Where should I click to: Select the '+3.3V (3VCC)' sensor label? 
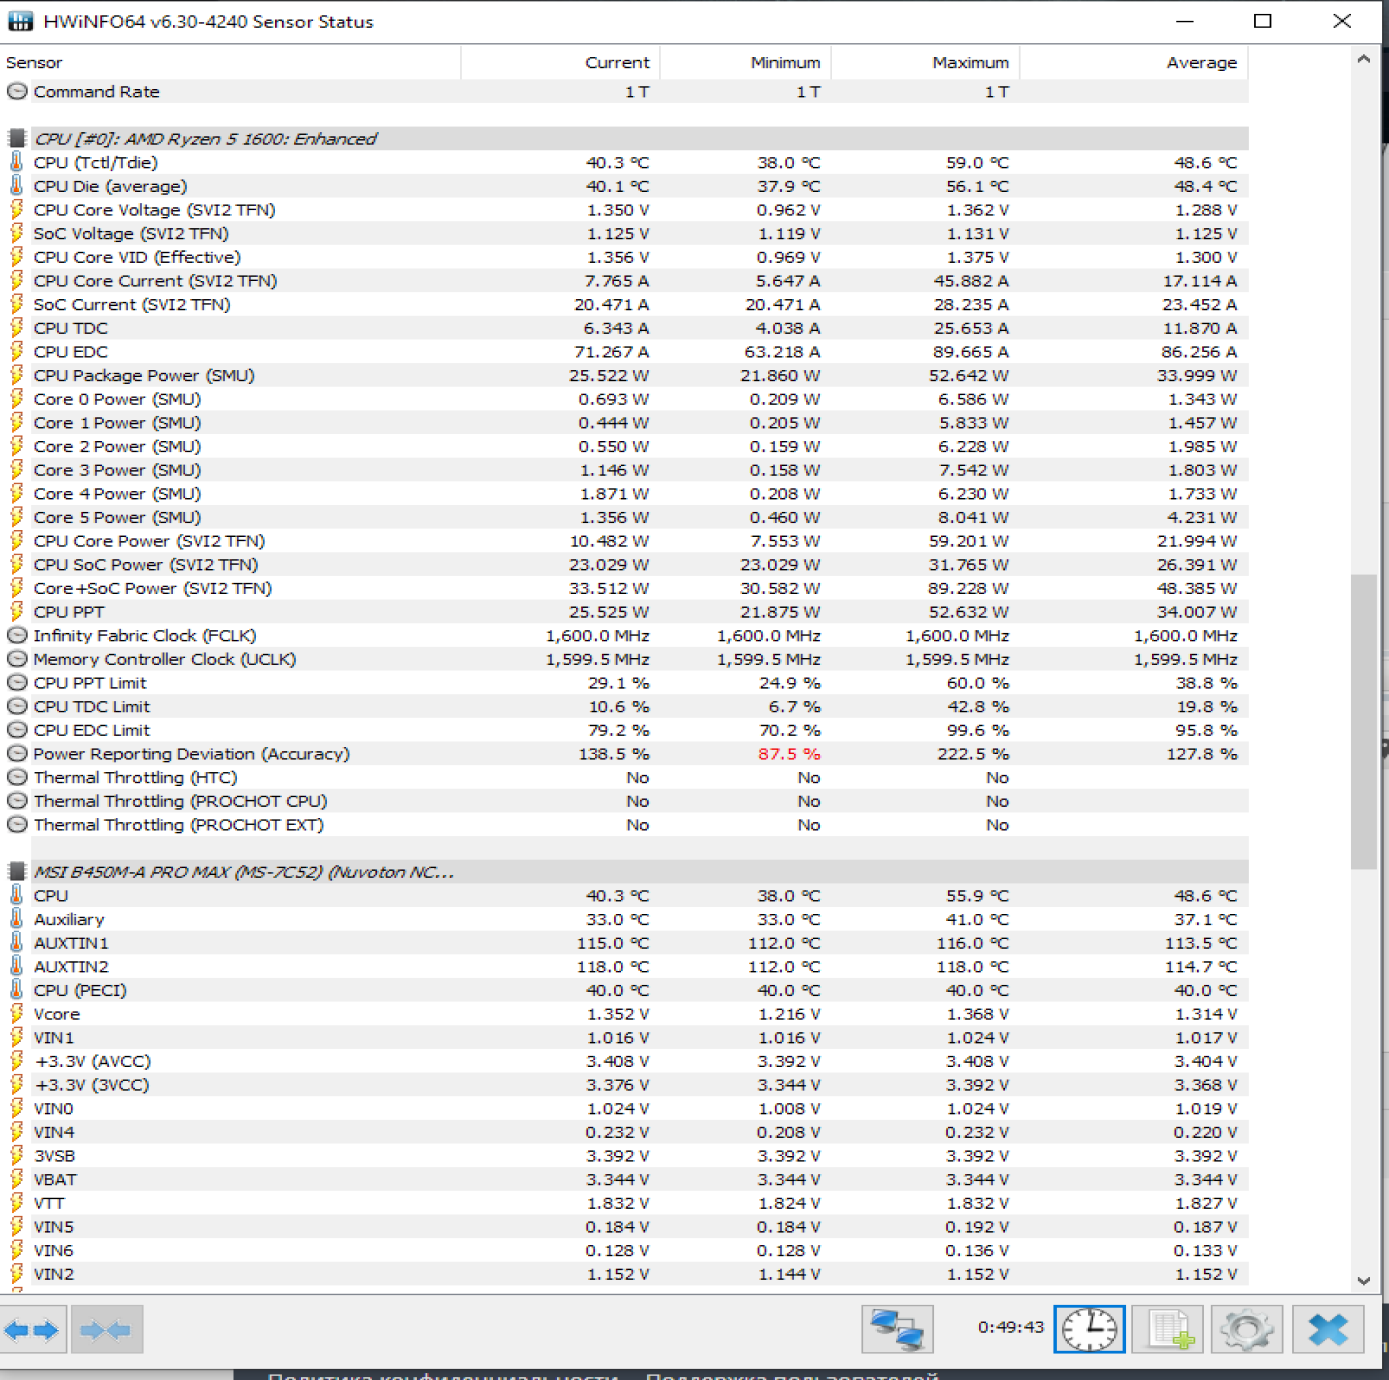pyautogui.click(x=91, y=1085)
